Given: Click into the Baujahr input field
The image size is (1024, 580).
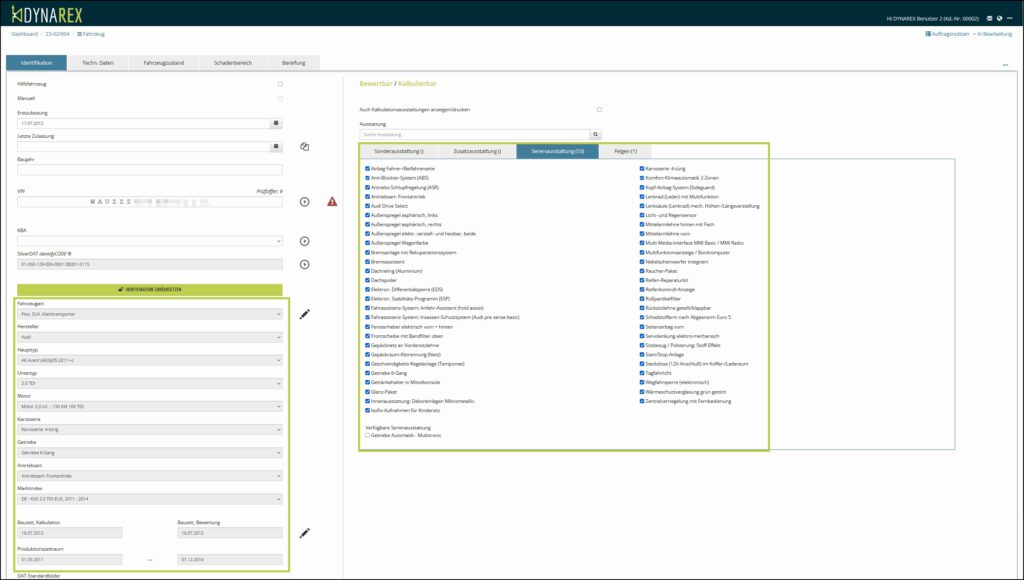Looking at the screenshot, I should click(150, 170).
